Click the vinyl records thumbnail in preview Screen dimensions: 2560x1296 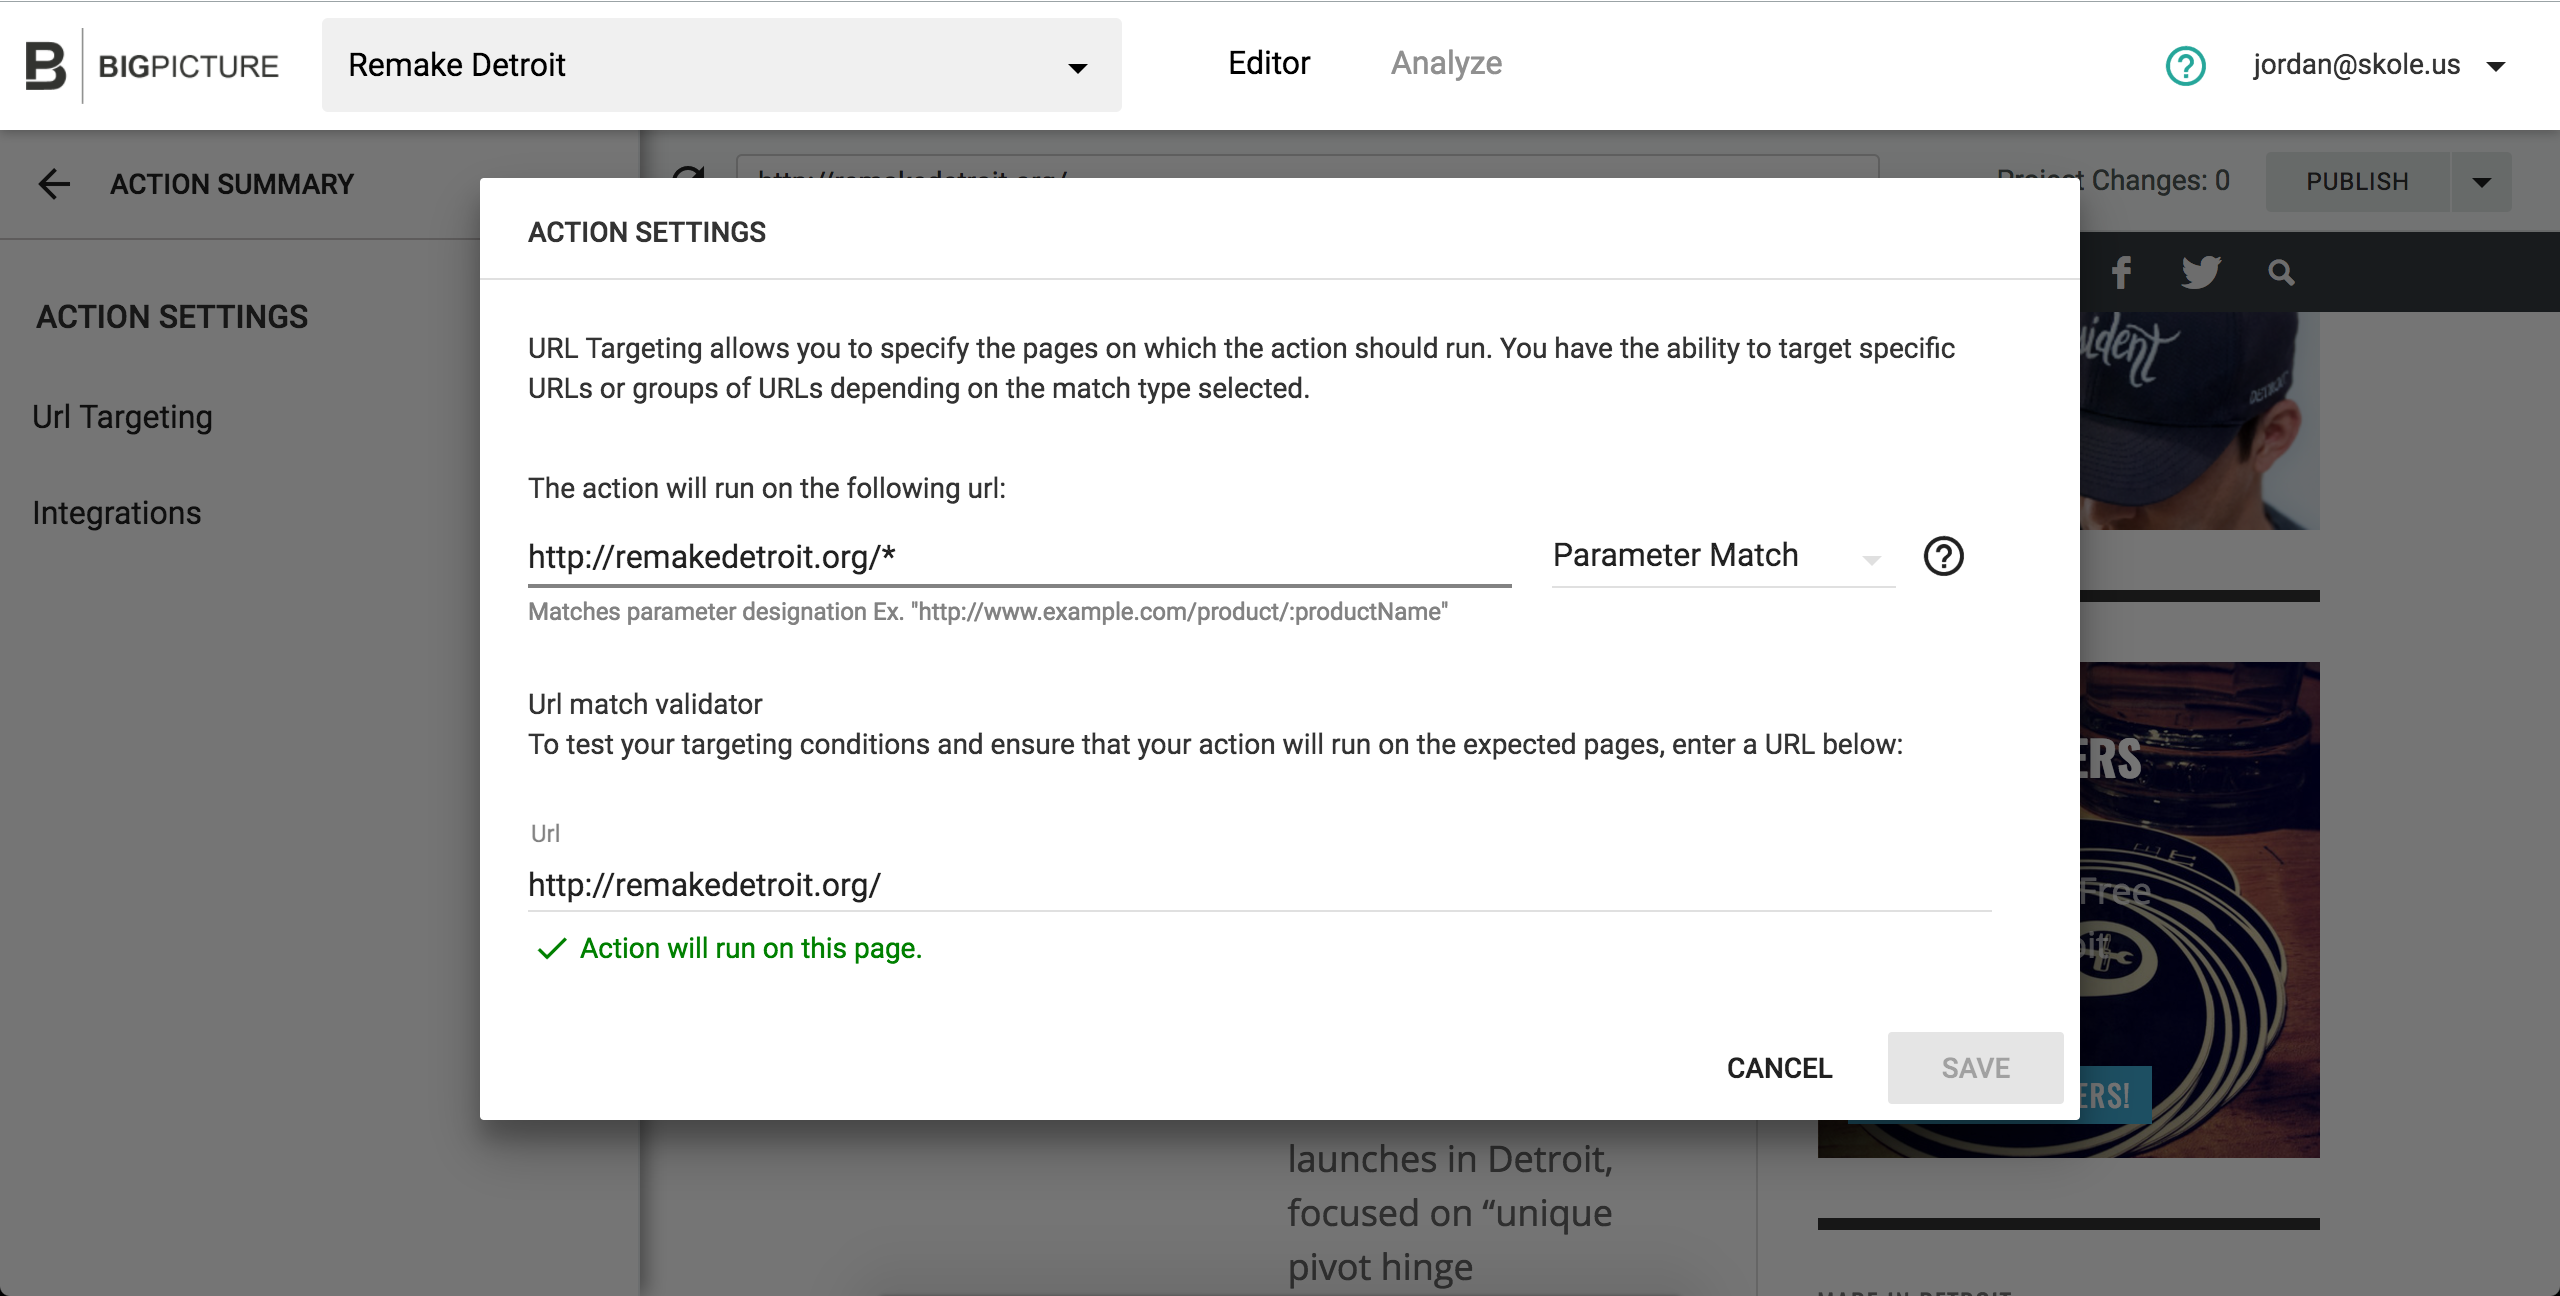[x=2199, y=909]
